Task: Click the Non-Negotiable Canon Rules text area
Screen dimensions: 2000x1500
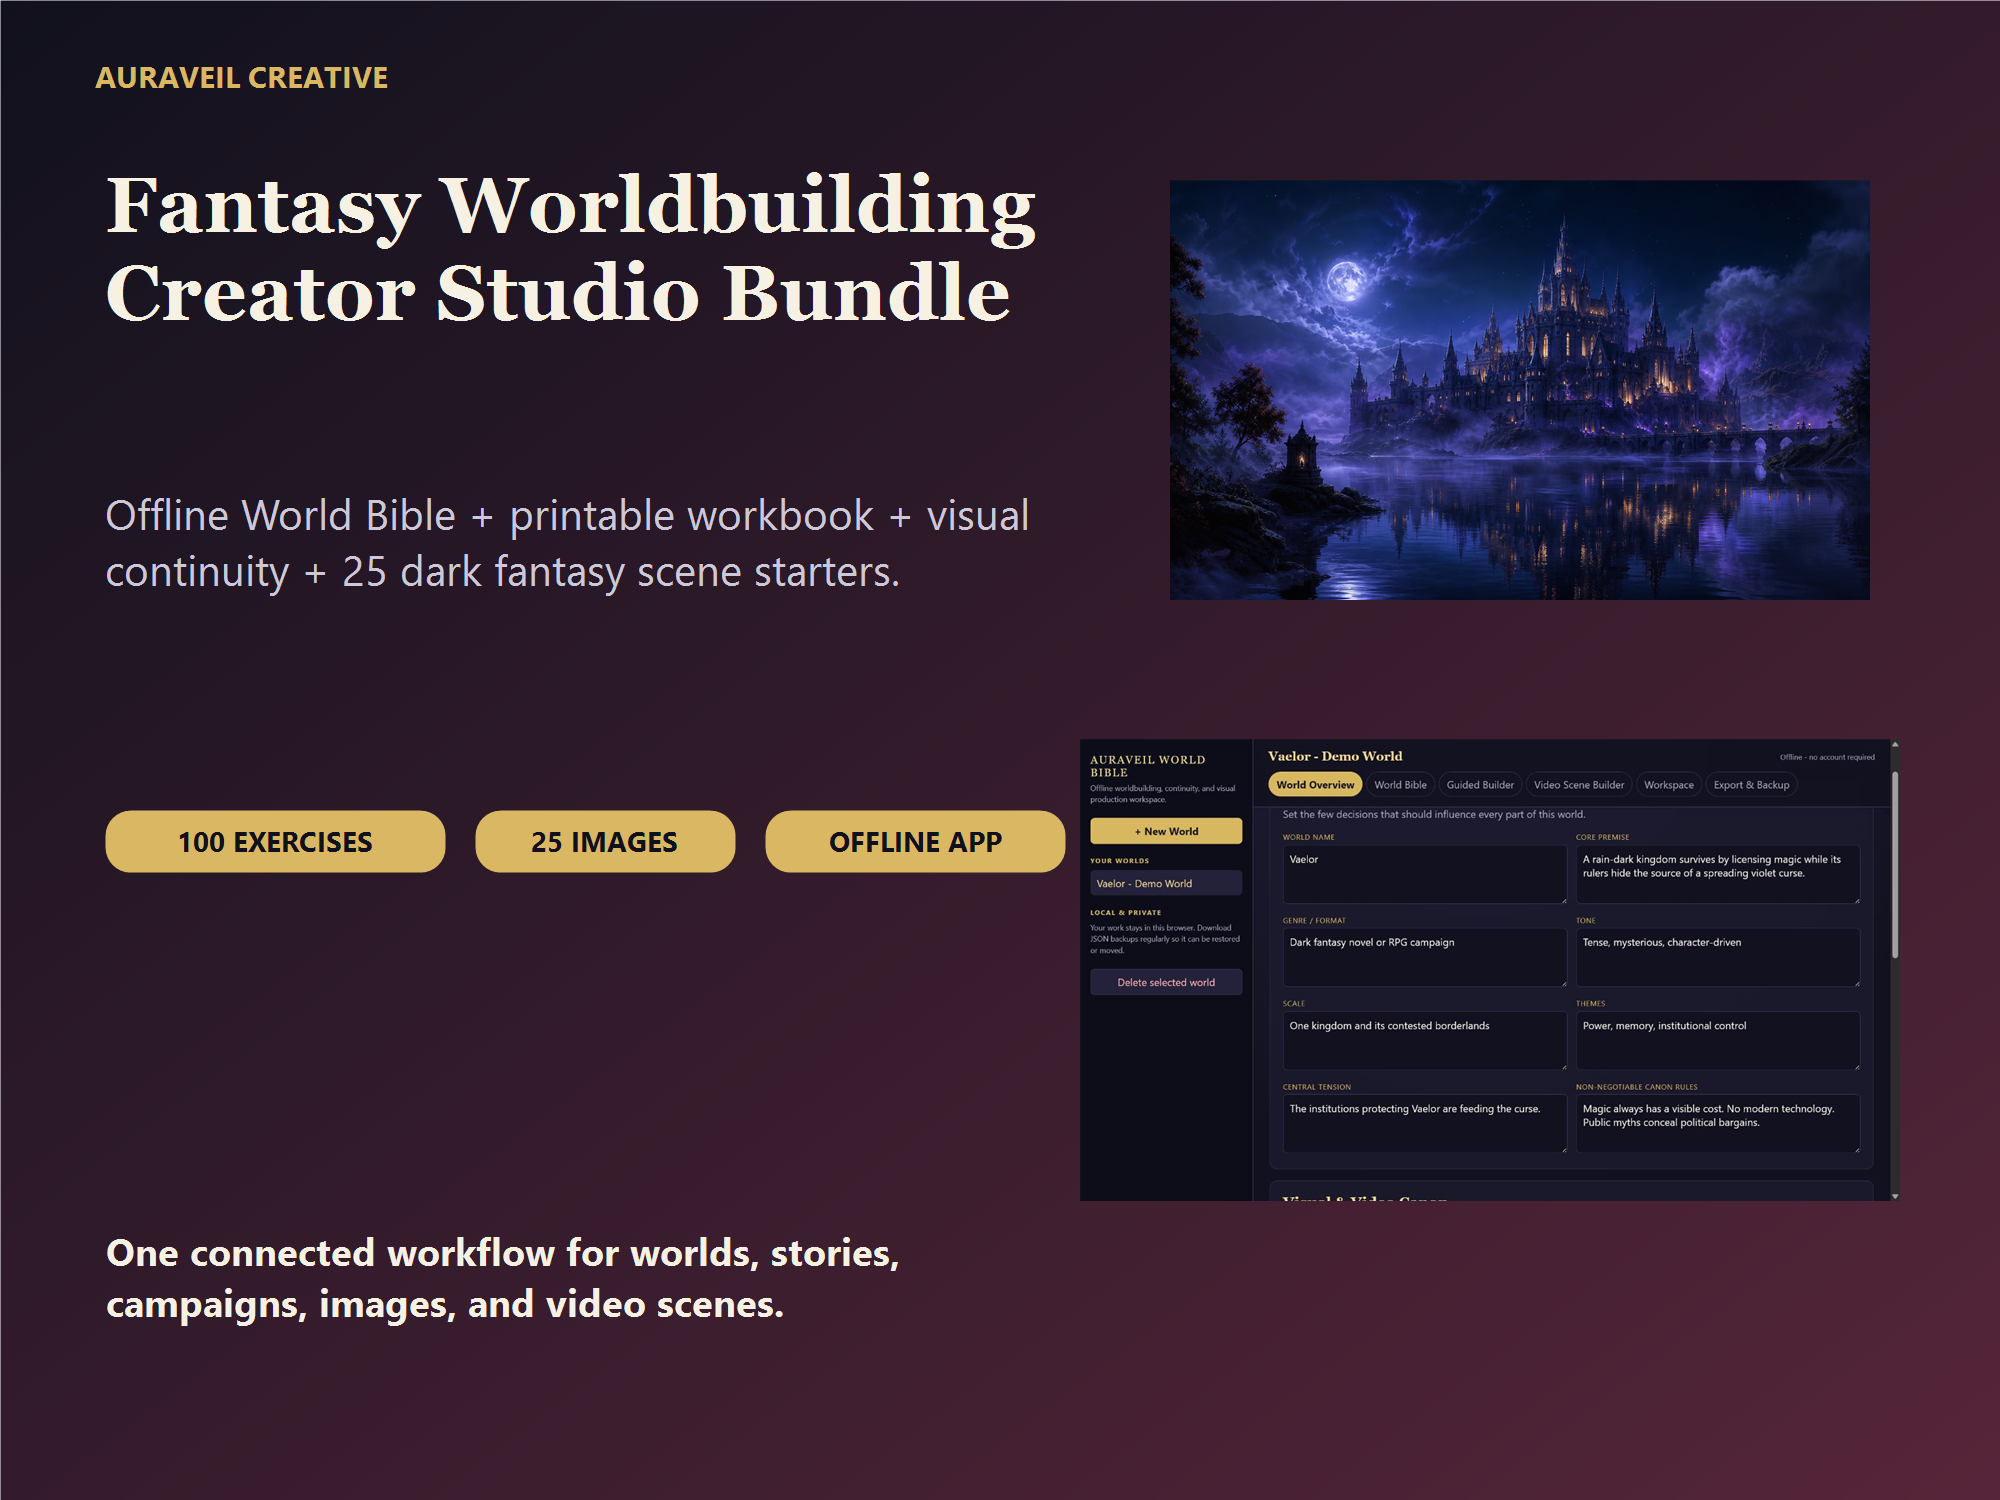Action: 1717,1123
